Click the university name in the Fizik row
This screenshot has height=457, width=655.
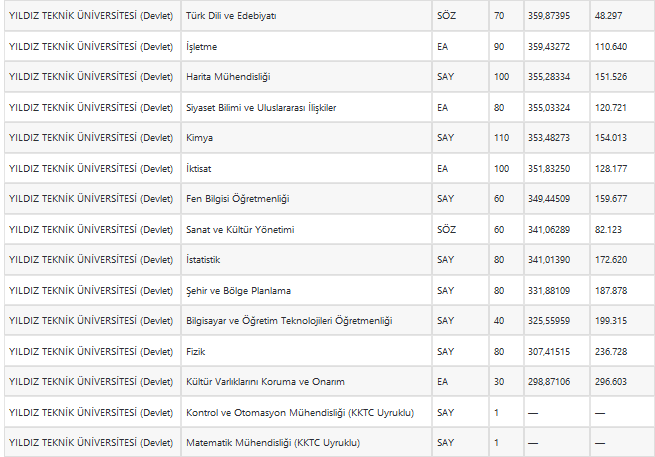[x=91, y=352]
